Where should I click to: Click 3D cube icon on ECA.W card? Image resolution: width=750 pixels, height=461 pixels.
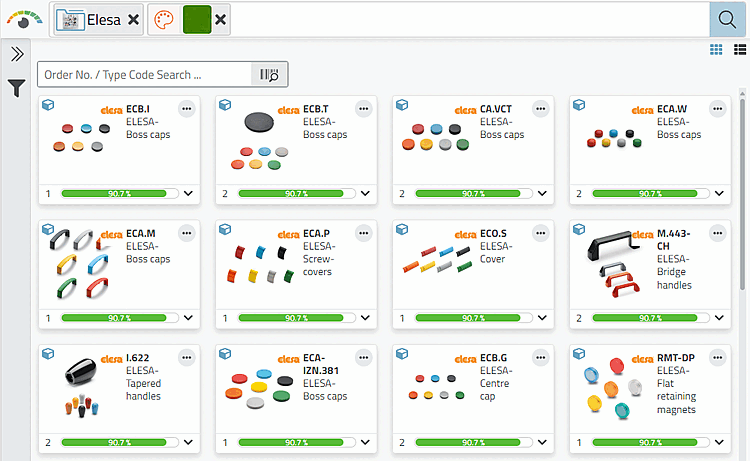(579, 105)
